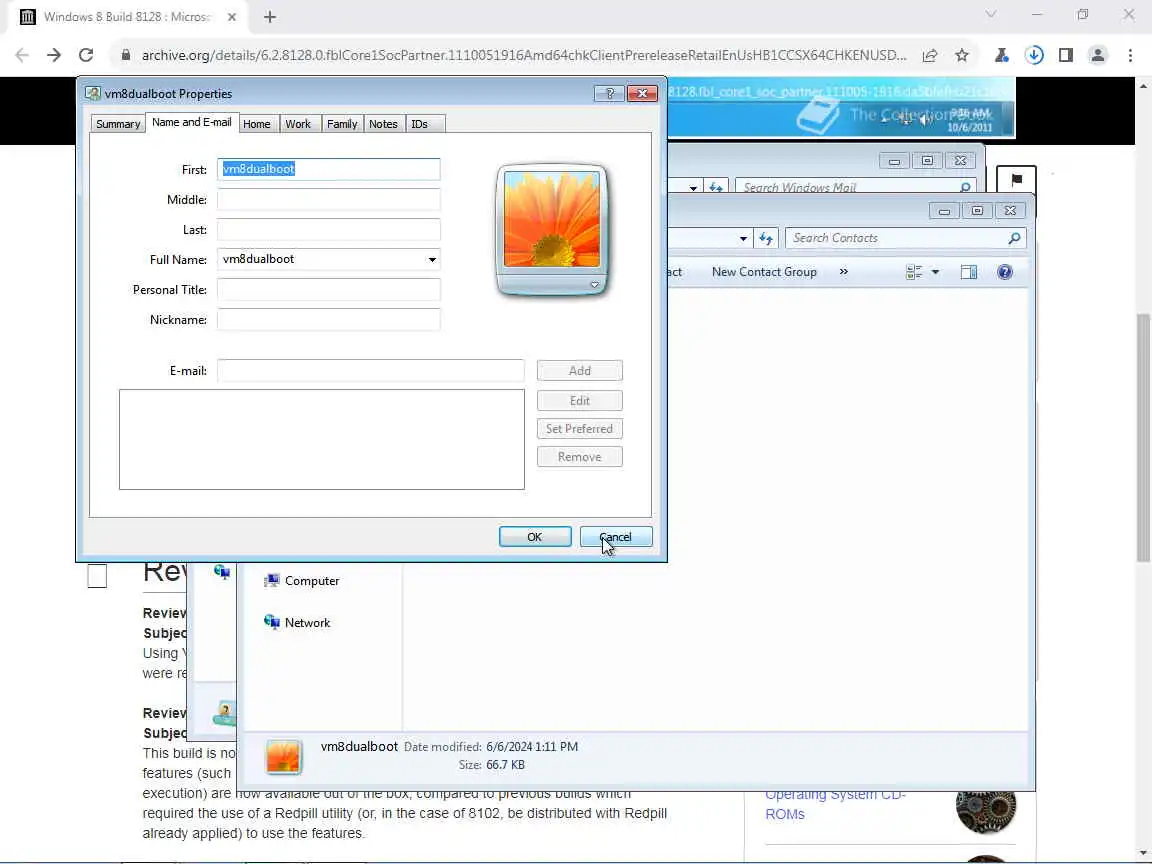Select Network in navigation pane

click(298, 622)
